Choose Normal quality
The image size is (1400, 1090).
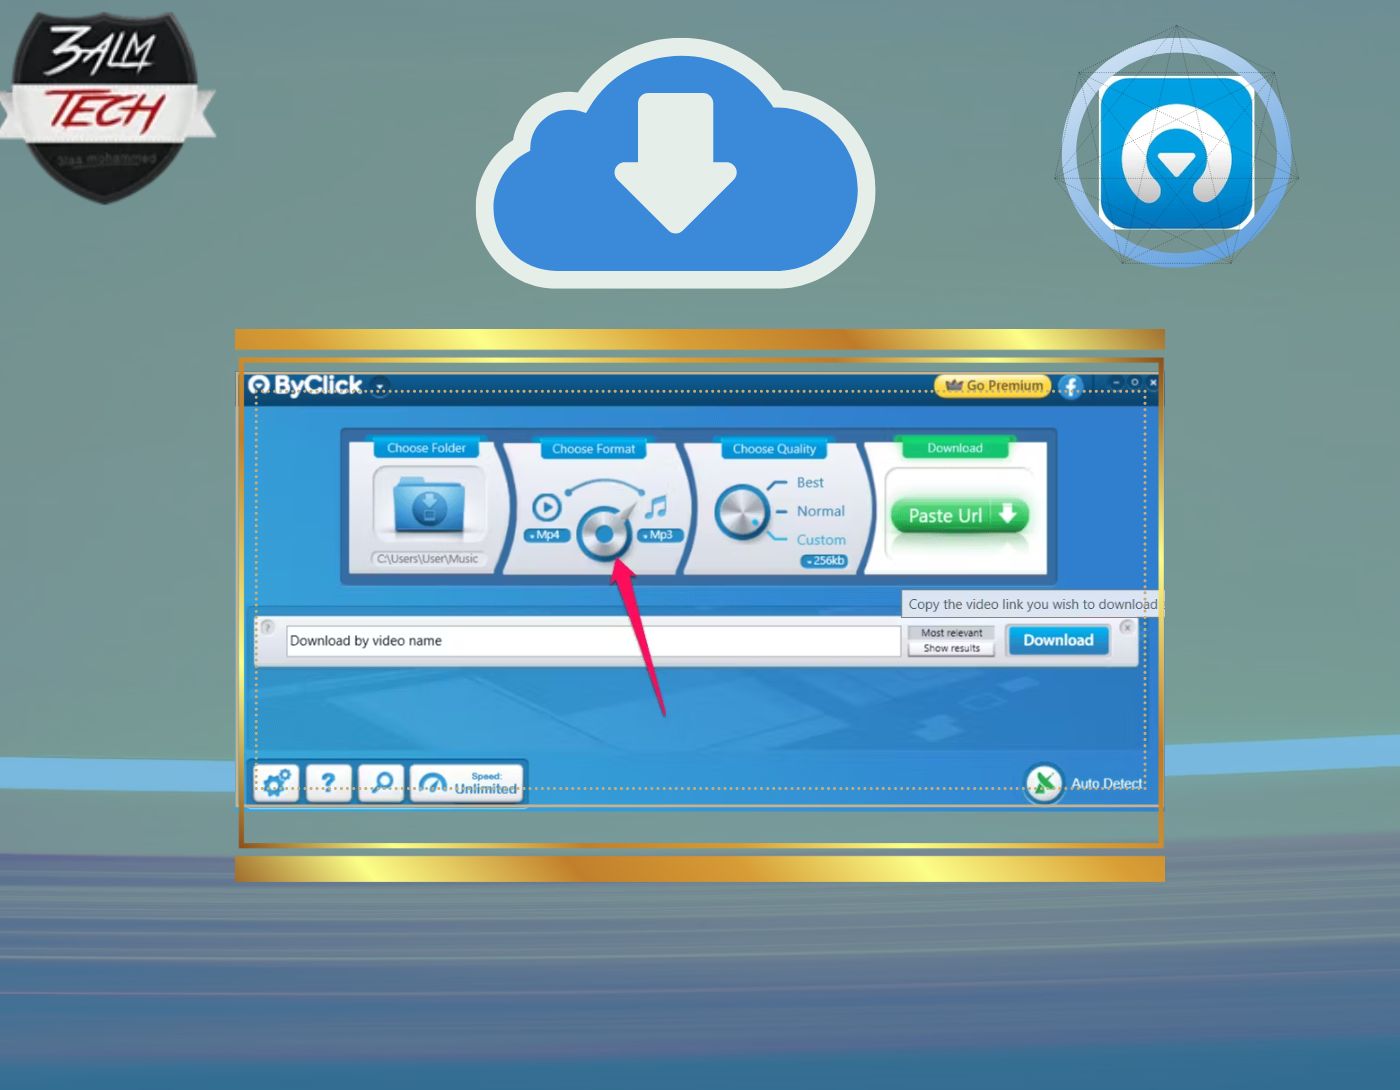tap(820, 511)
